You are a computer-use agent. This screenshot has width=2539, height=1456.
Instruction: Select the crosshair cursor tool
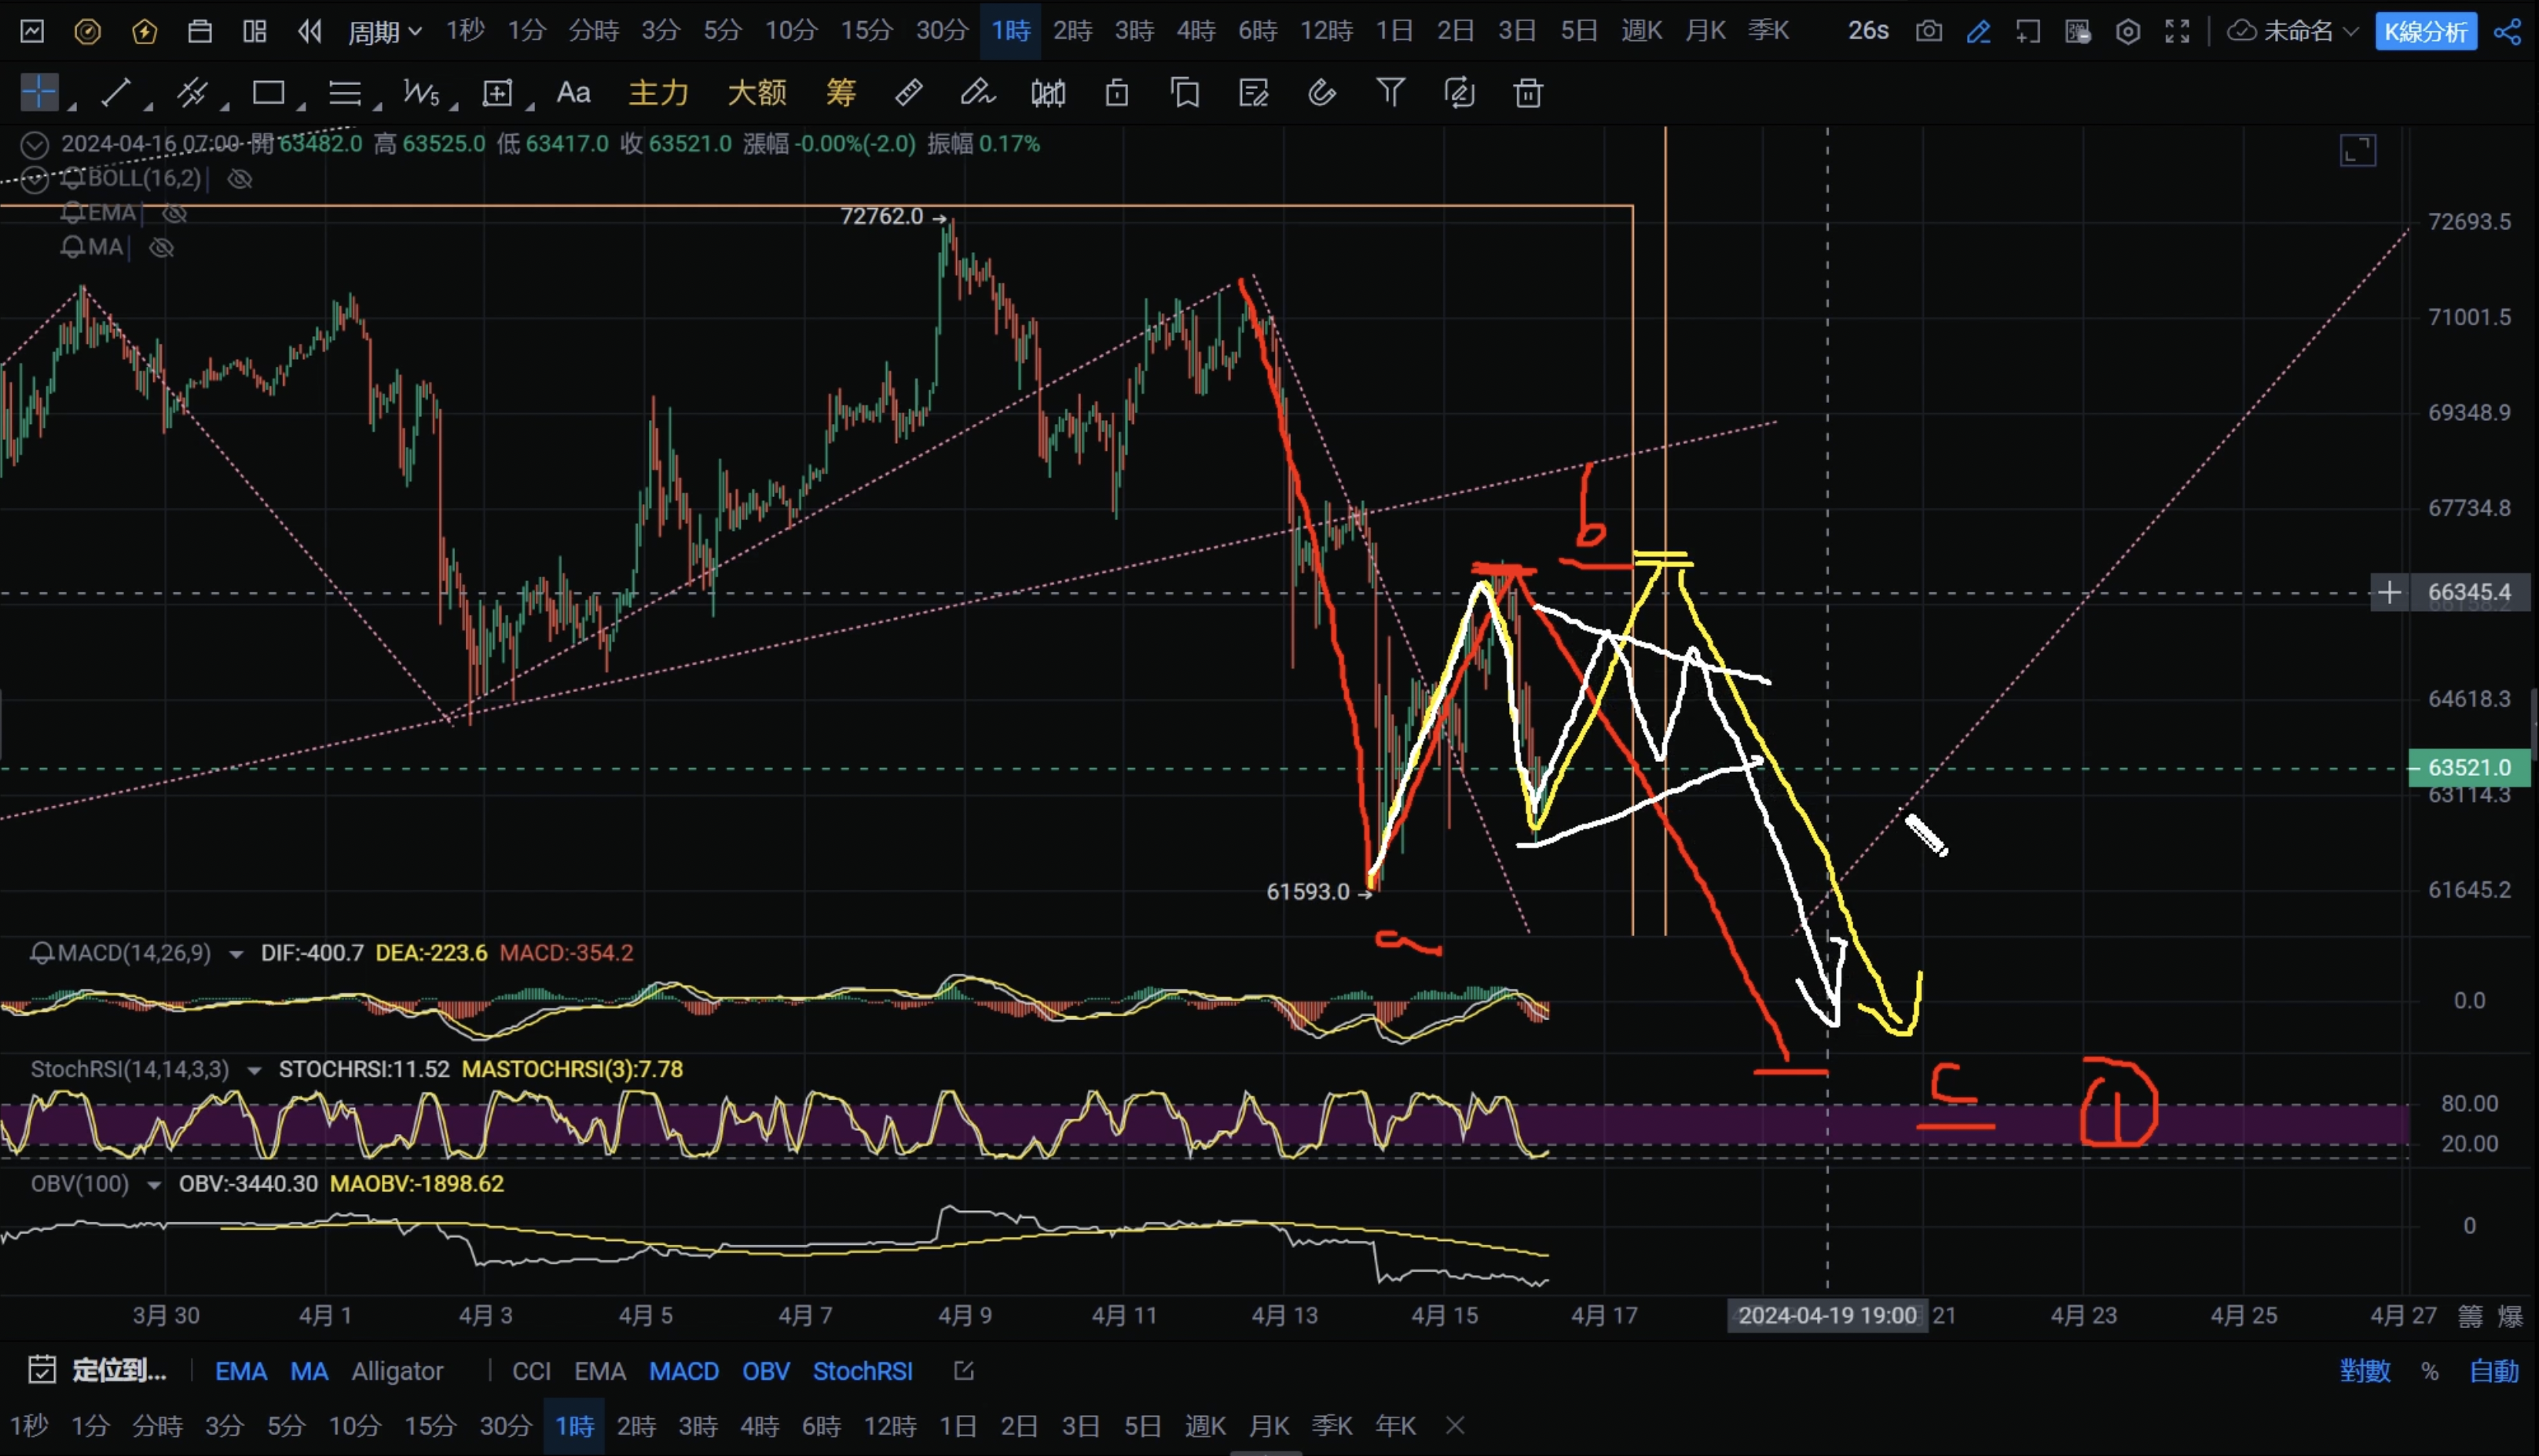pyautogui.click(x=39, y=93)
